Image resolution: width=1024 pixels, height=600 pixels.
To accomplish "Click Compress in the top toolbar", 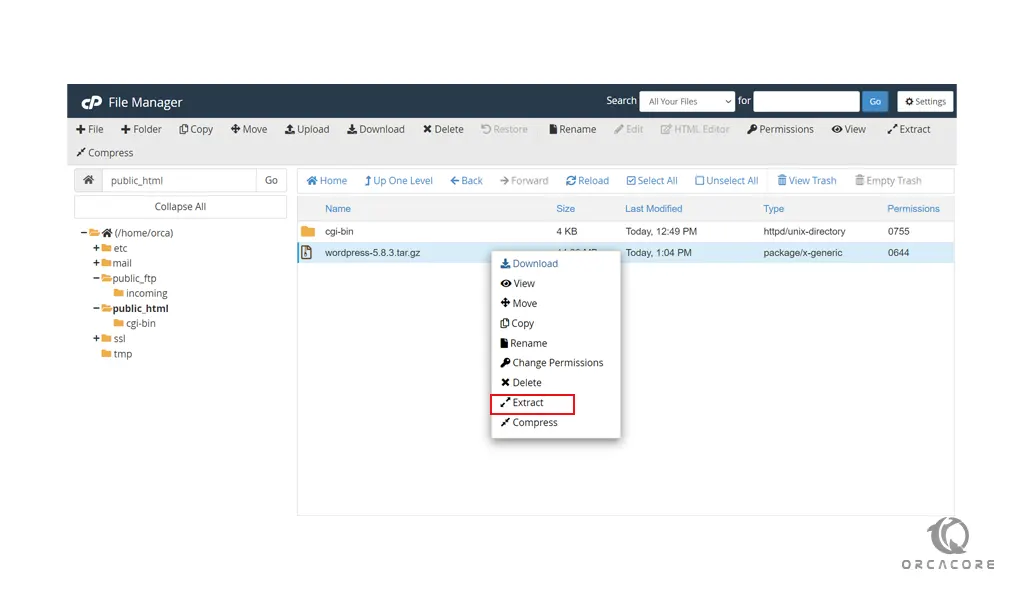I will tap(104, 153).
